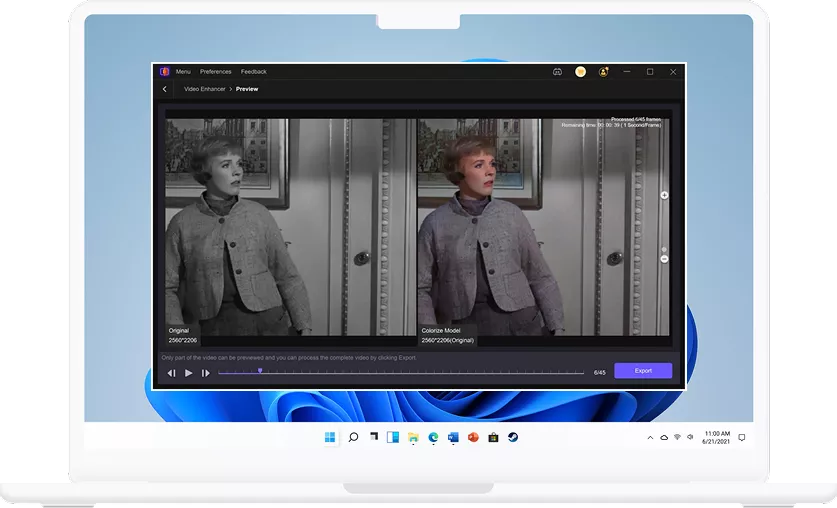Screen dimensions: 837x508
Task: Click the Export button
Action: tap(643, 371)
